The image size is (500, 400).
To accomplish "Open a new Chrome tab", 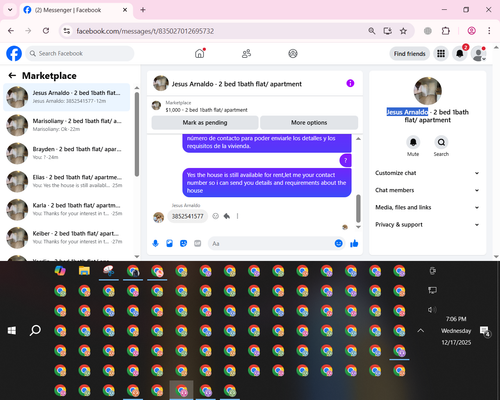I will tap(143, 10).
